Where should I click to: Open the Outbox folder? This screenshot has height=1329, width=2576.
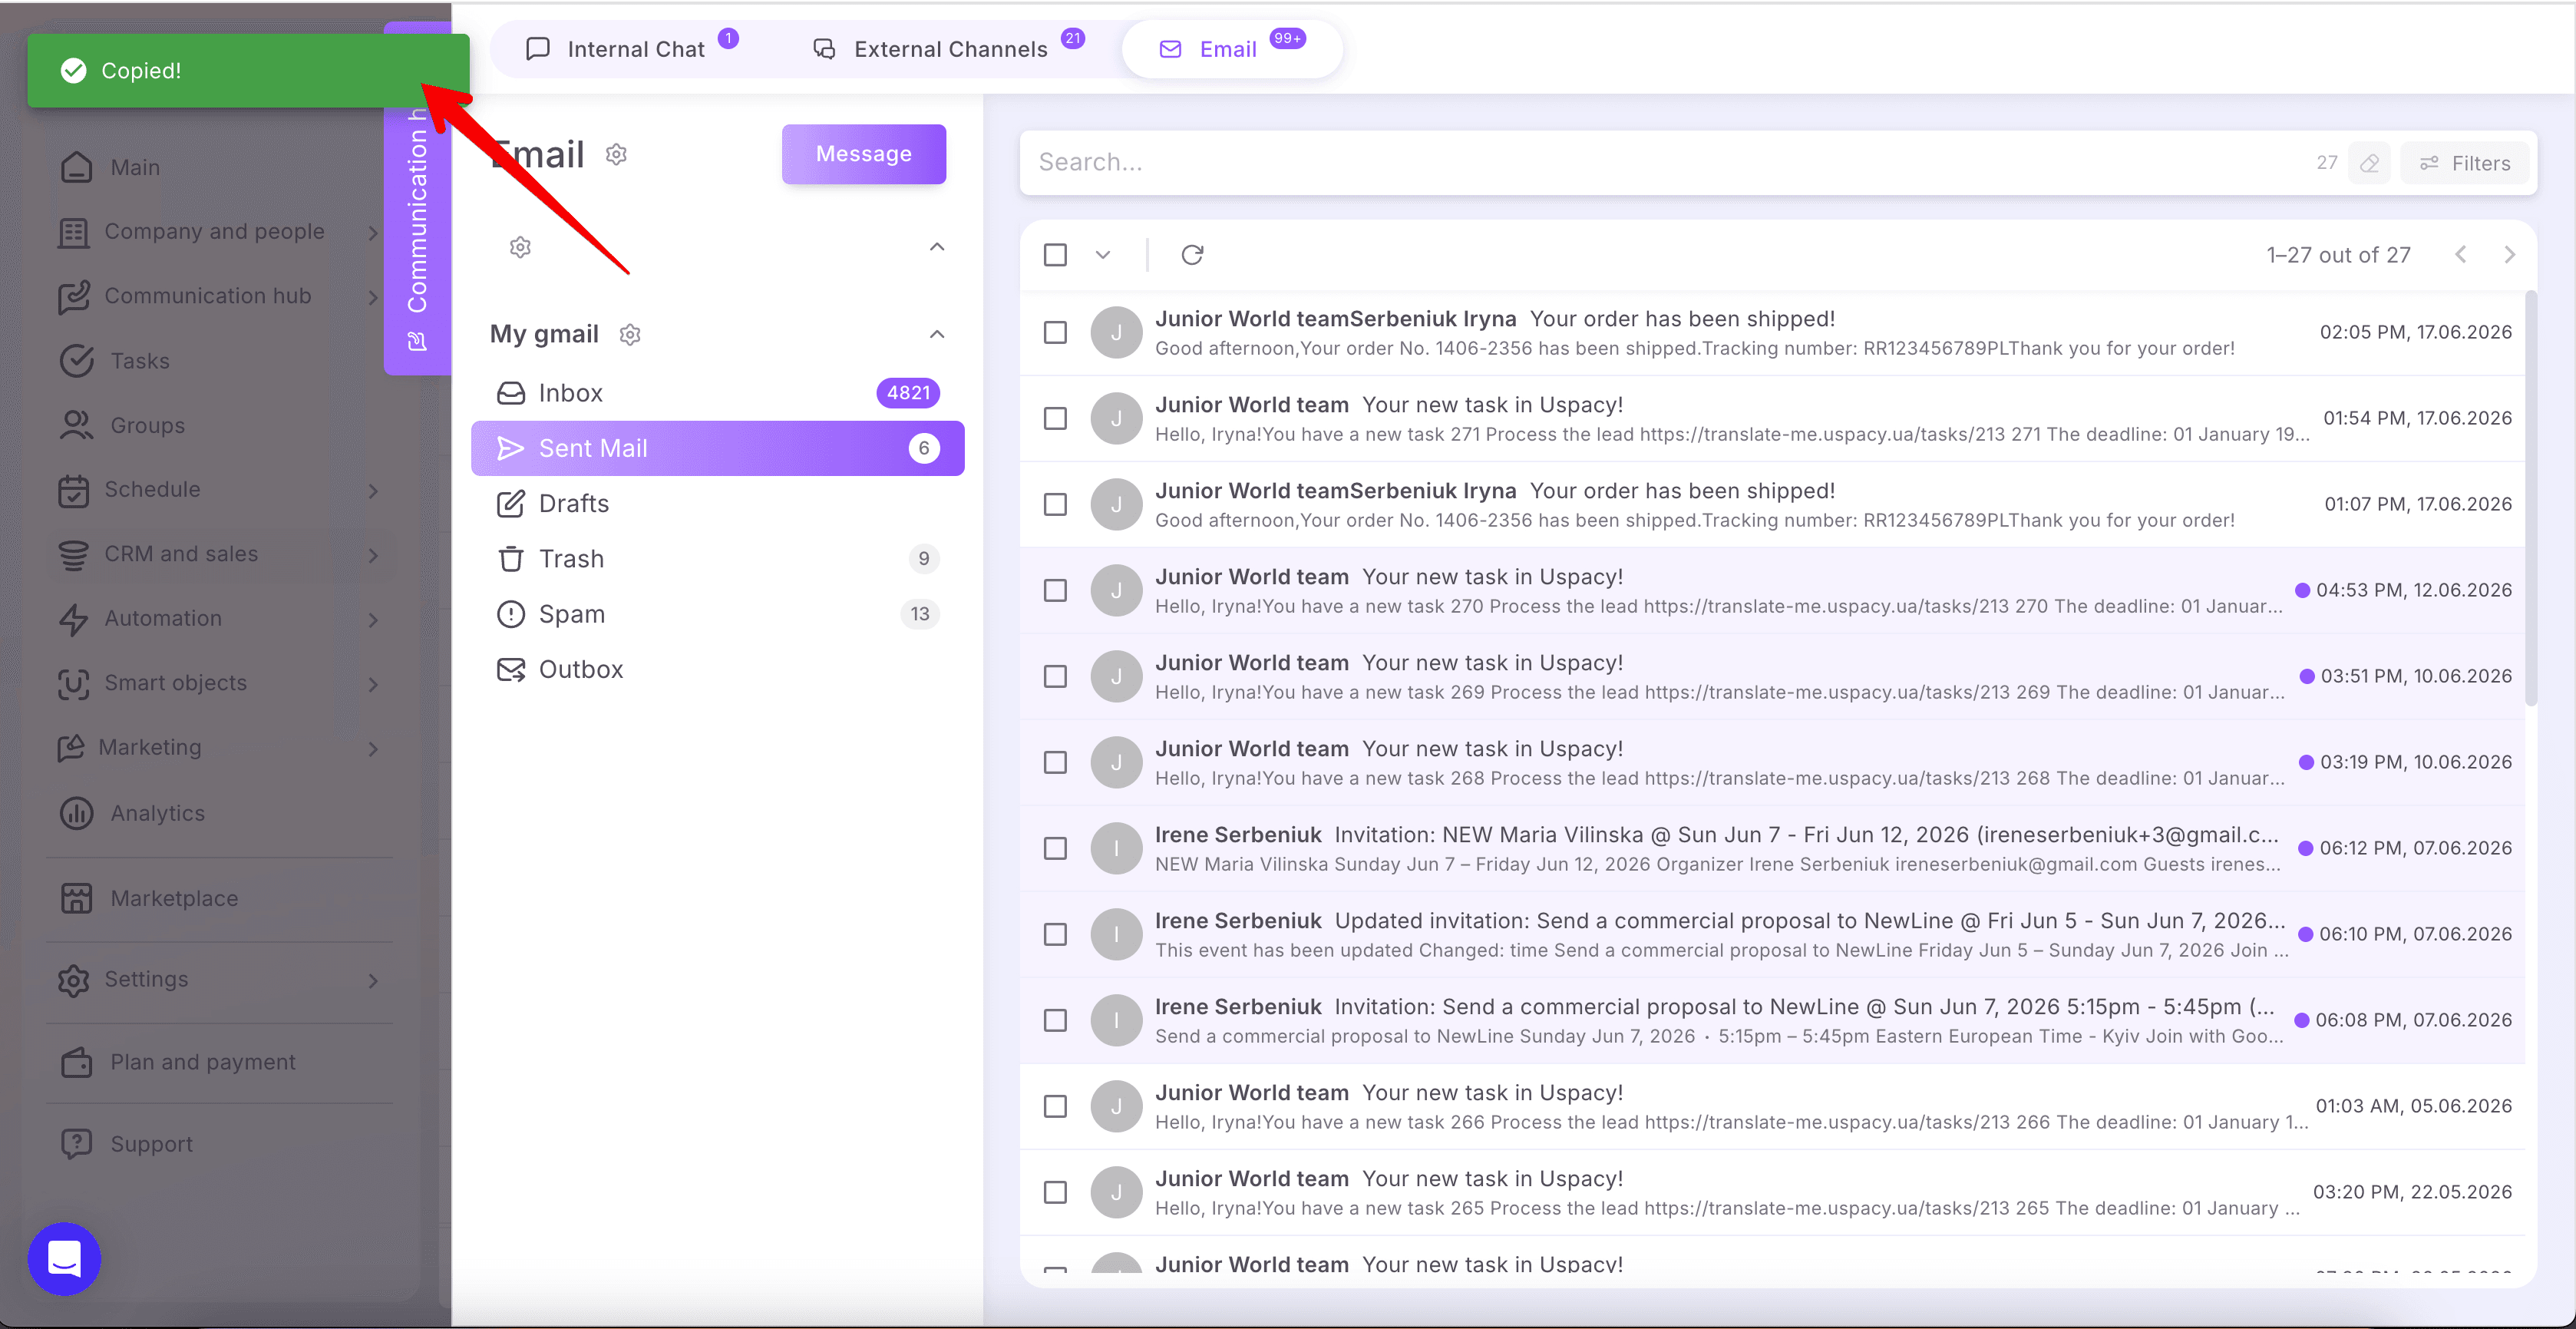click(x=717, y=669)
